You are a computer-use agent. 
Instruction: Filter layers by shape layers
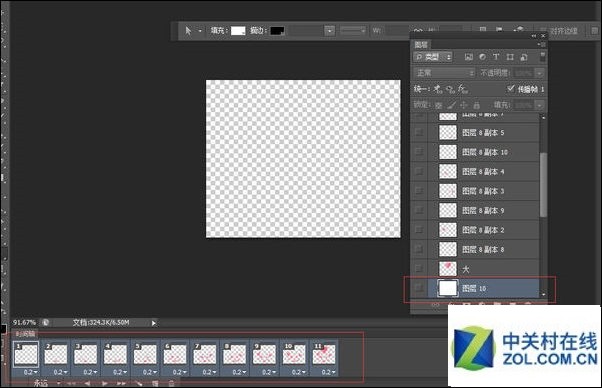(x=510, y=57)
